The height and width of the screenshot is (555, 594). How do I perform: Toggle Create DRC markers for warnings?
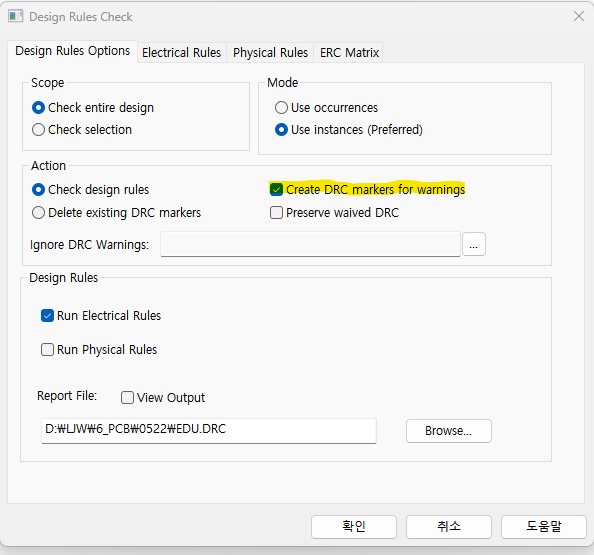(x=276, y=189)
